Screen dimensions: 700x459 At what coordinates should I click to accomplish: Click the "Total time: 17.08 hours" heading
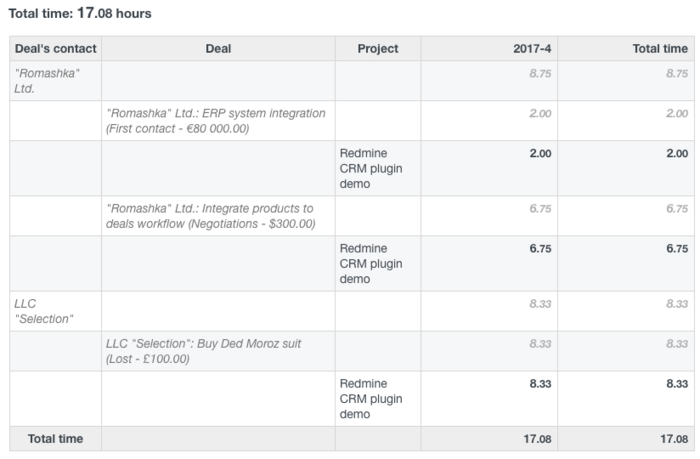(80, 14)
